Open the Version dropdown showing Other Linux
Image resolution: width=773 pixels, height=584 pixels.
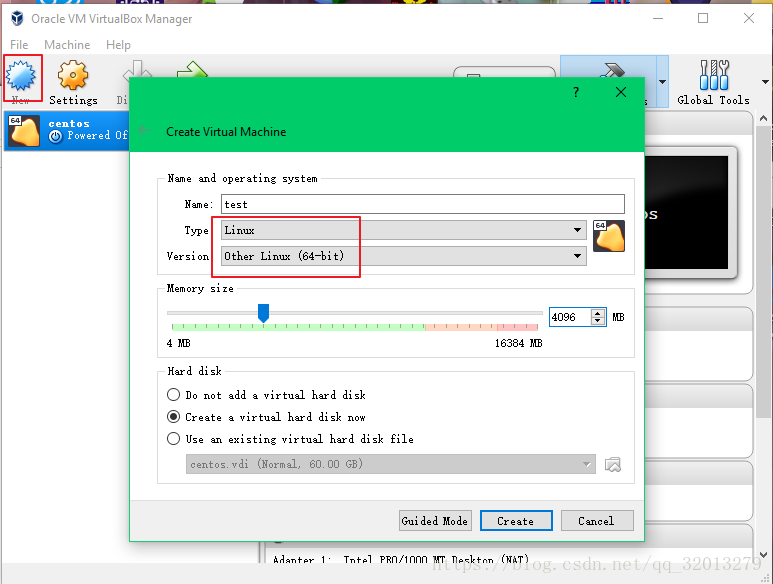tap(404, 256)
